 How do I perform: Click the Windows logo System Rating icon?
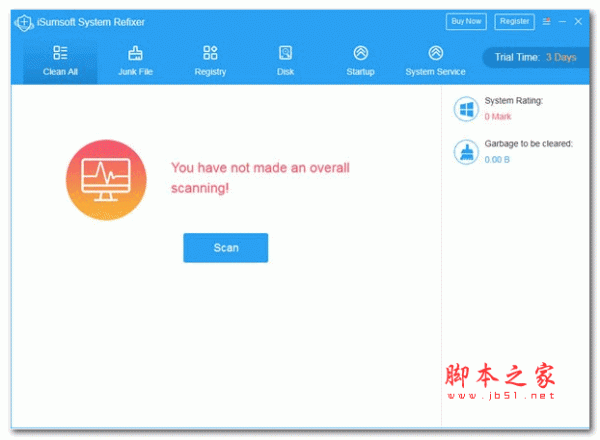pos(466,109)
